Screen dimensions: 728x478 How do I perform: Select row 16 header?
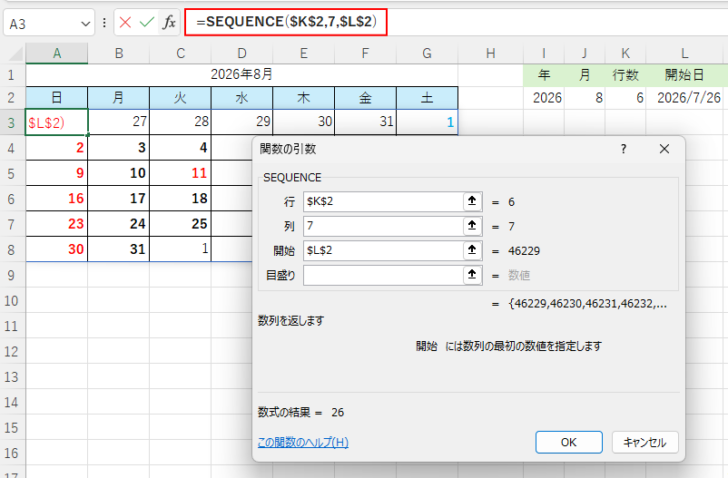pyautogui.click(x=11, y=453)
